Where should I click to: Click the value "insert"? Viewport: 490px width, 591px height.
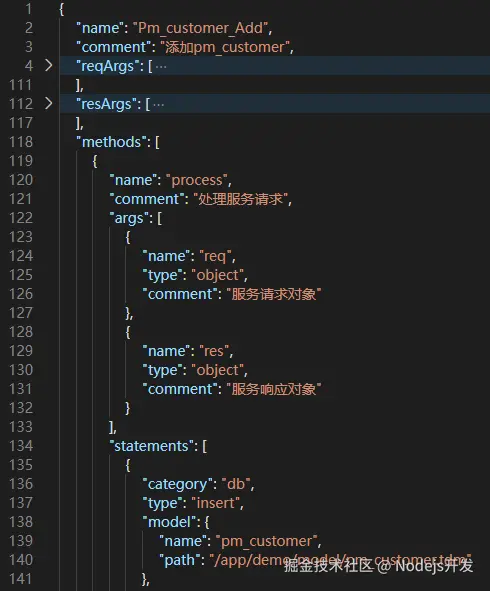(216, 503)
